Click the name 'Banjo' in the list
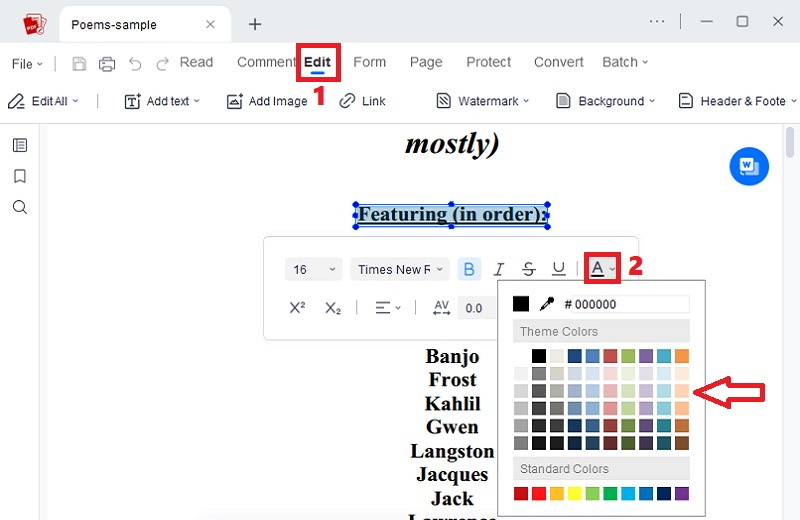 [x=452, y=356]
